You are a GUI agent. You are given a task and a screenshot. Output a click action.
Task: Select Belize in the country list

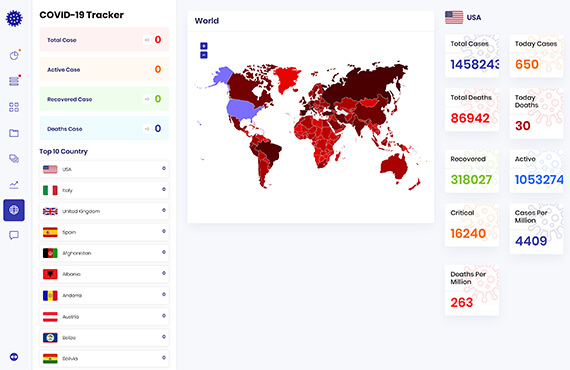(x=104, y=338)
